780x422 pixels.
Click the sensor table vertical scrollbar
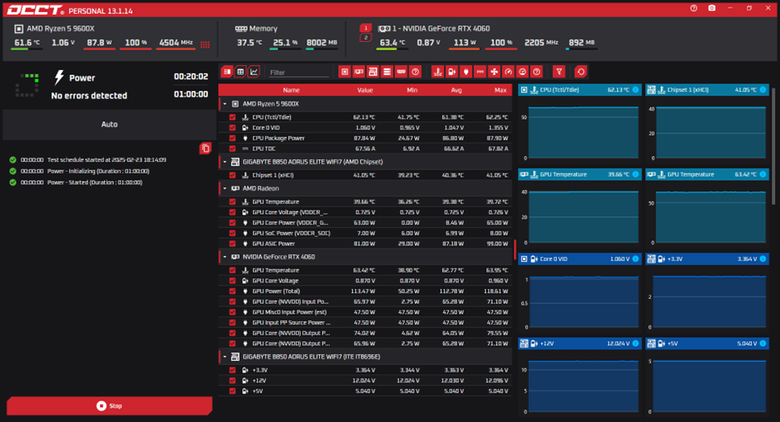515,250
